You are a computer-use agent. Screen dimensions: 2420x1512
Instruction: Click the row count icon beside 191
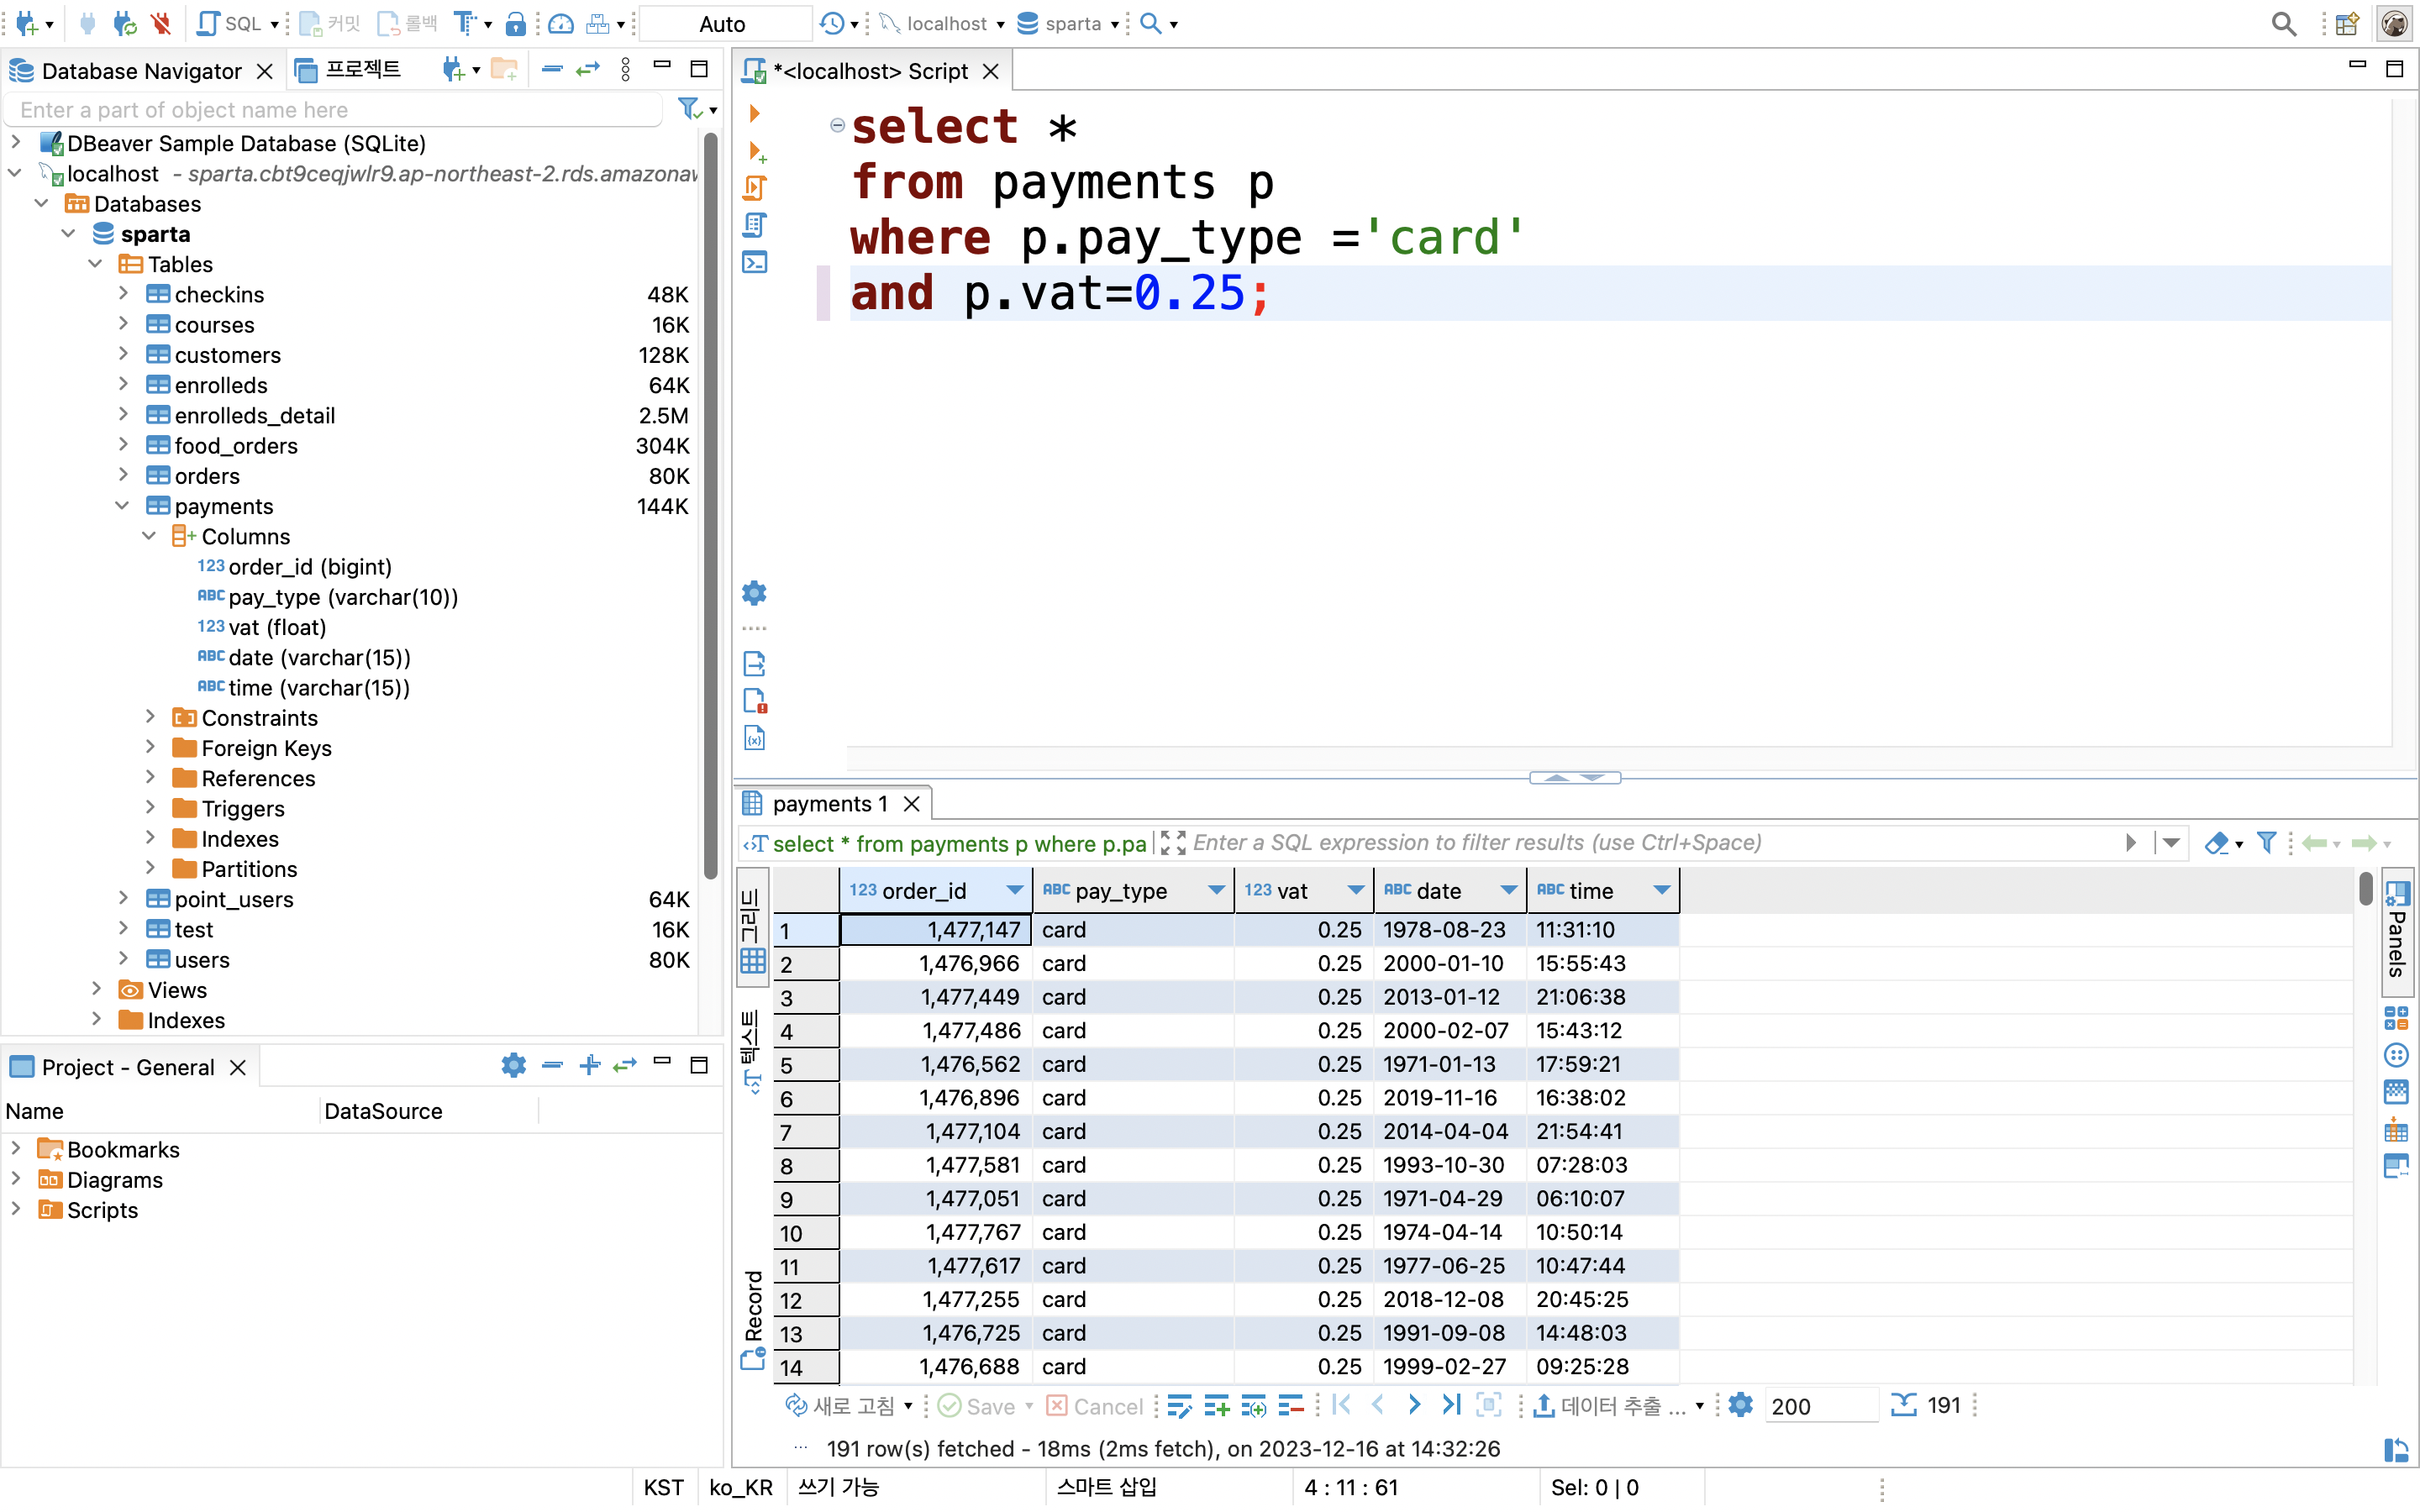[1903, 1404]
